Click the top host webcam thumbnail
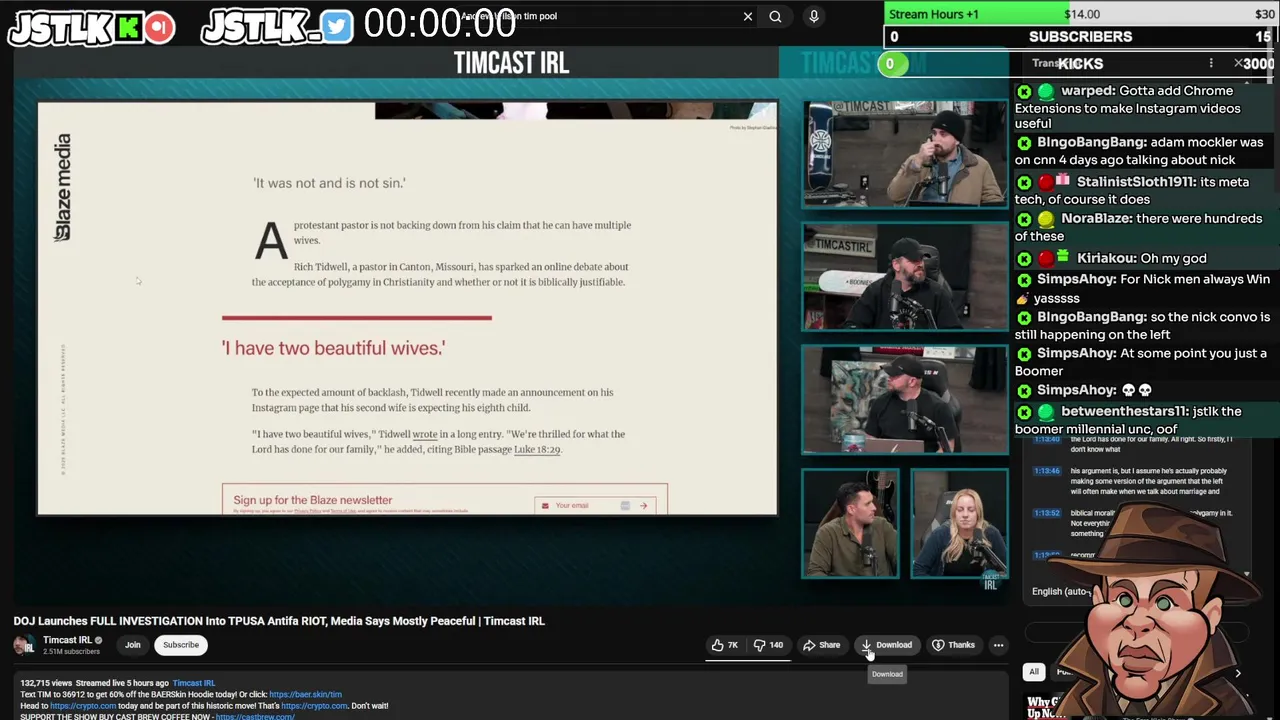 (905, 154)
